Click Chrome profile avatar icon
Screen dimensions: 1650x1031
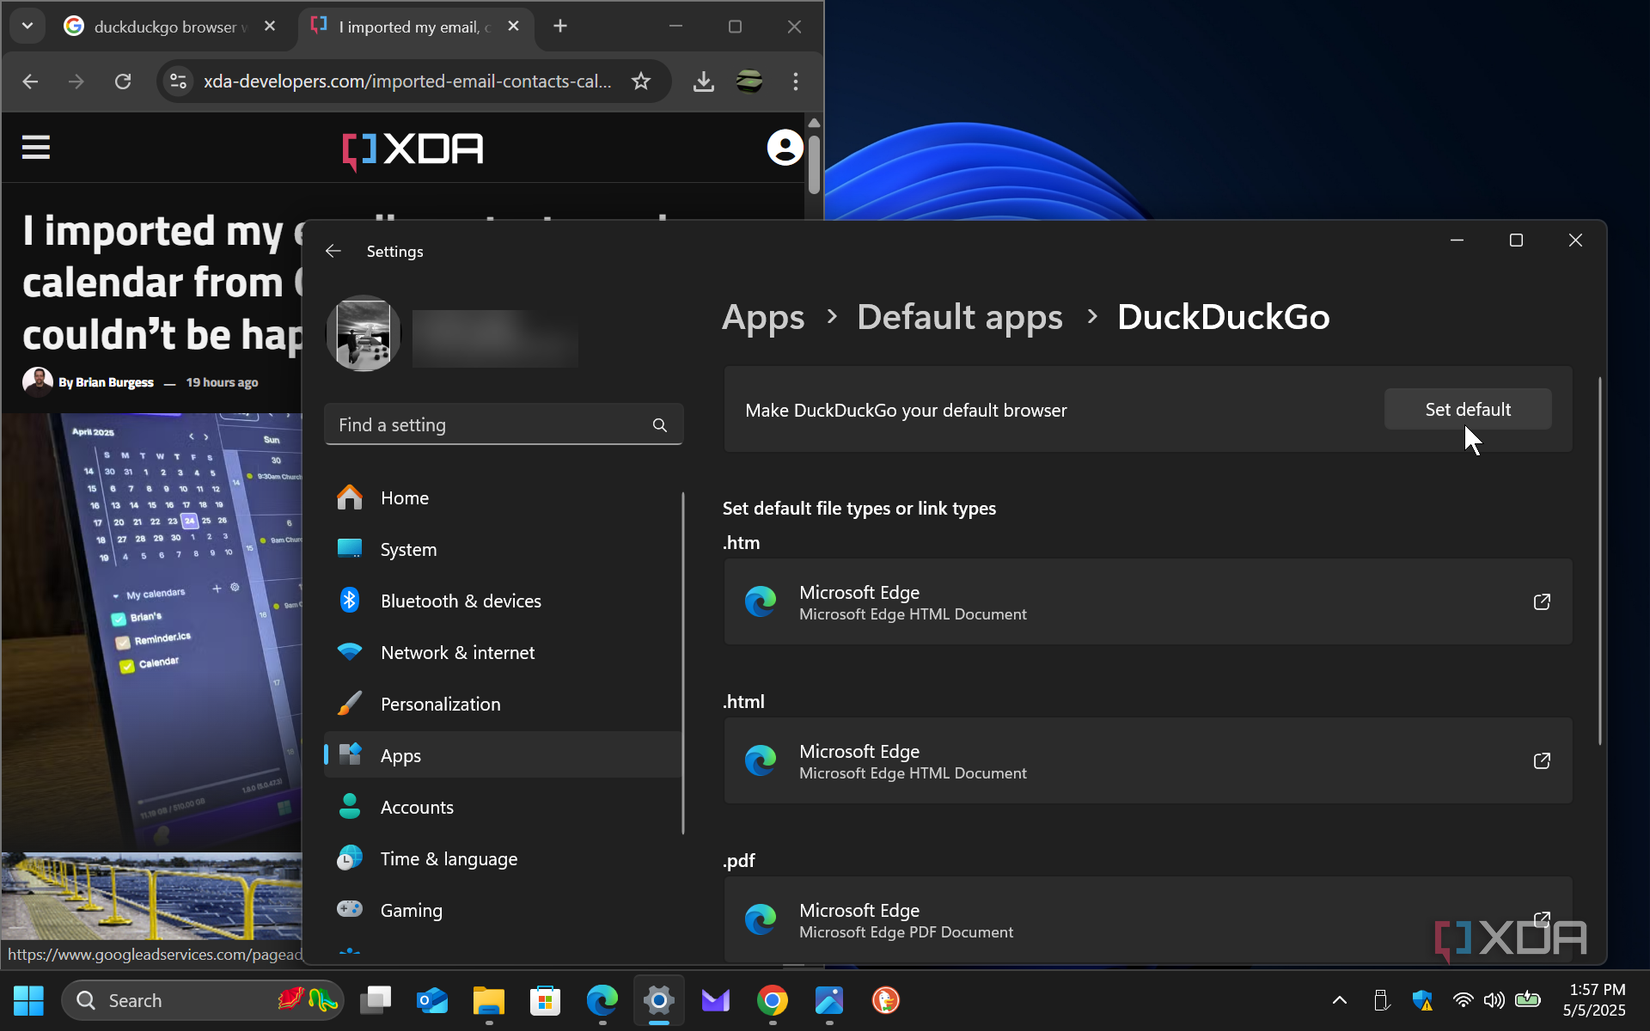coord(749,81)
